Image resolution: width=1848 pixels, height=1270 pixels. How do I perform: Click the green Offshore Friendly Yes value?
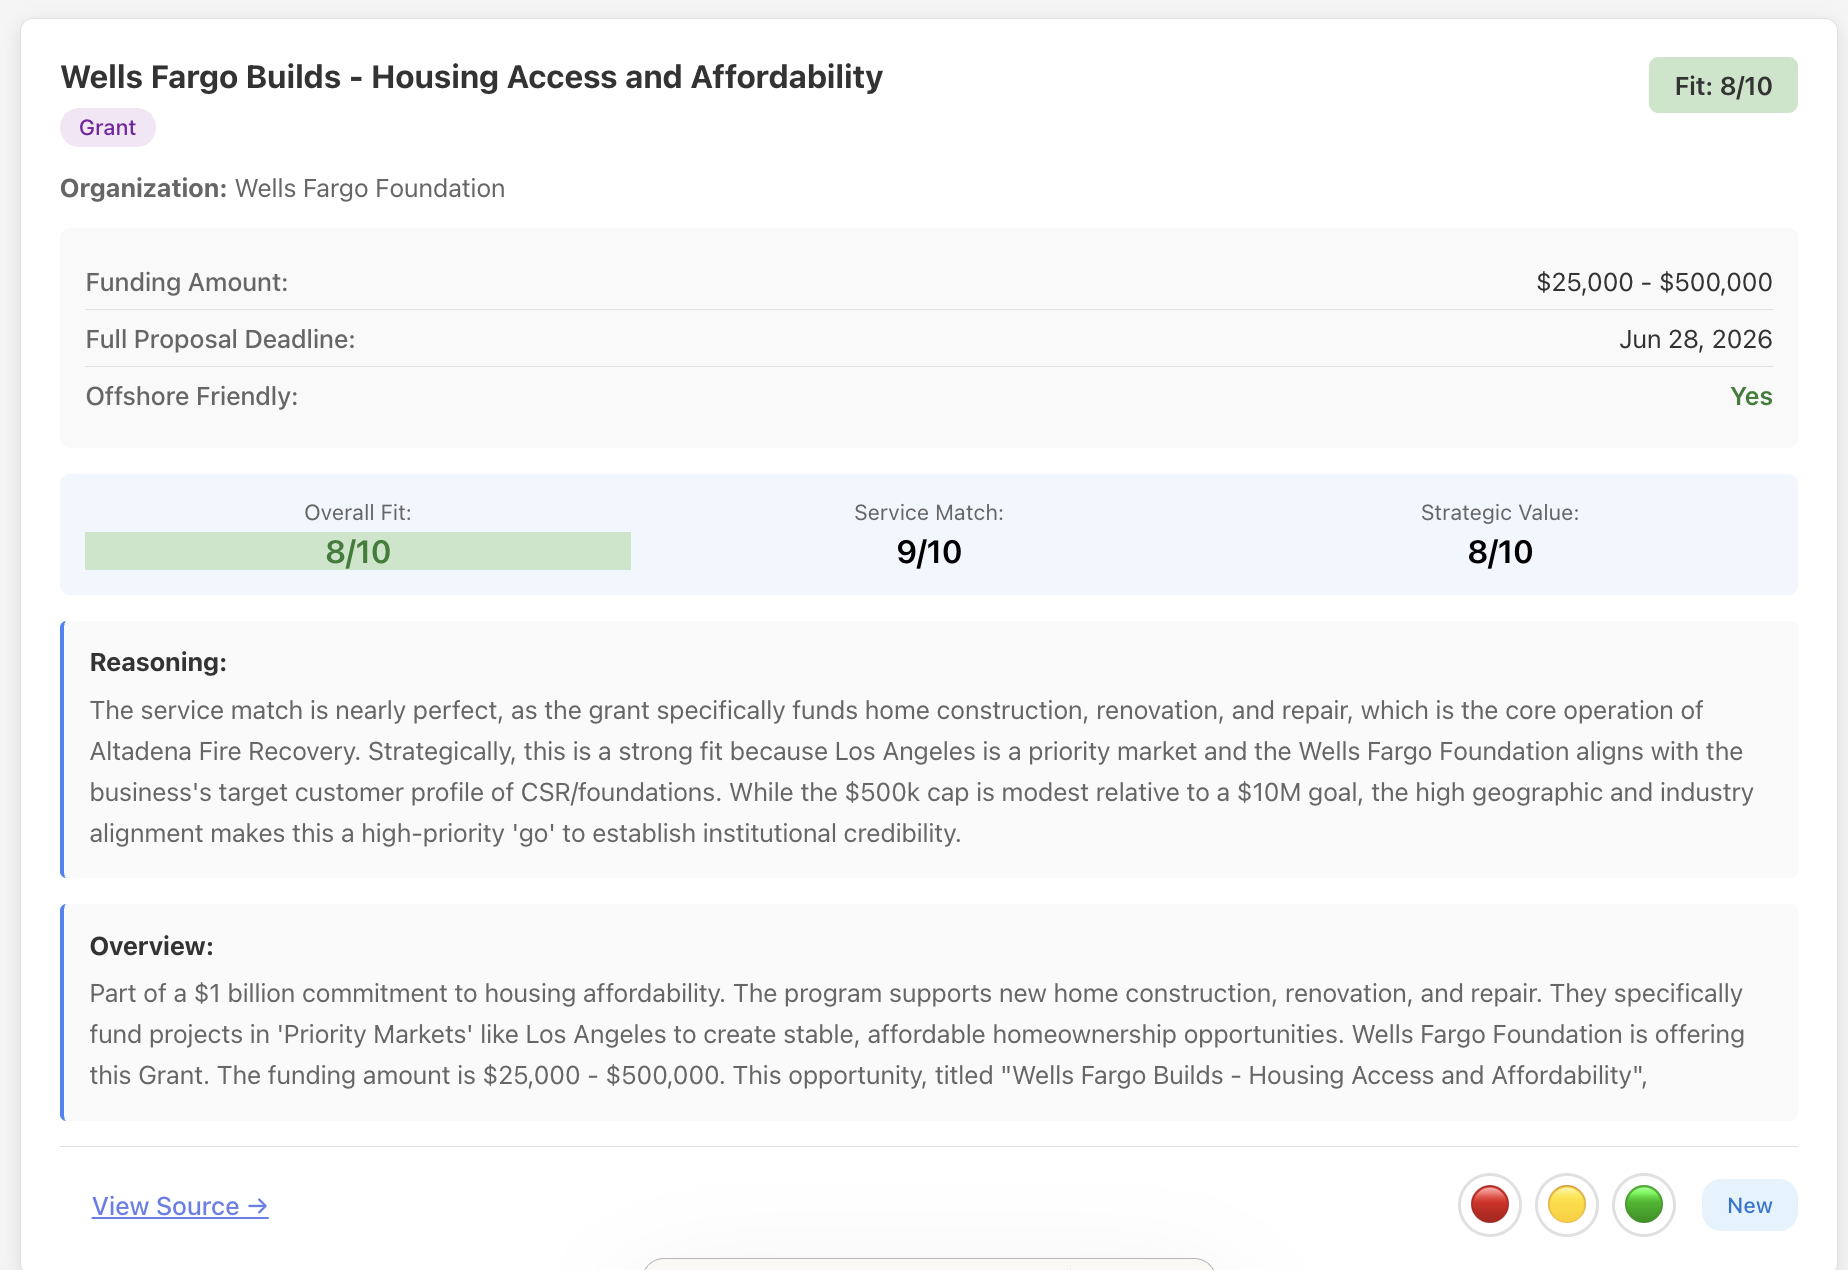(1751, 397)
